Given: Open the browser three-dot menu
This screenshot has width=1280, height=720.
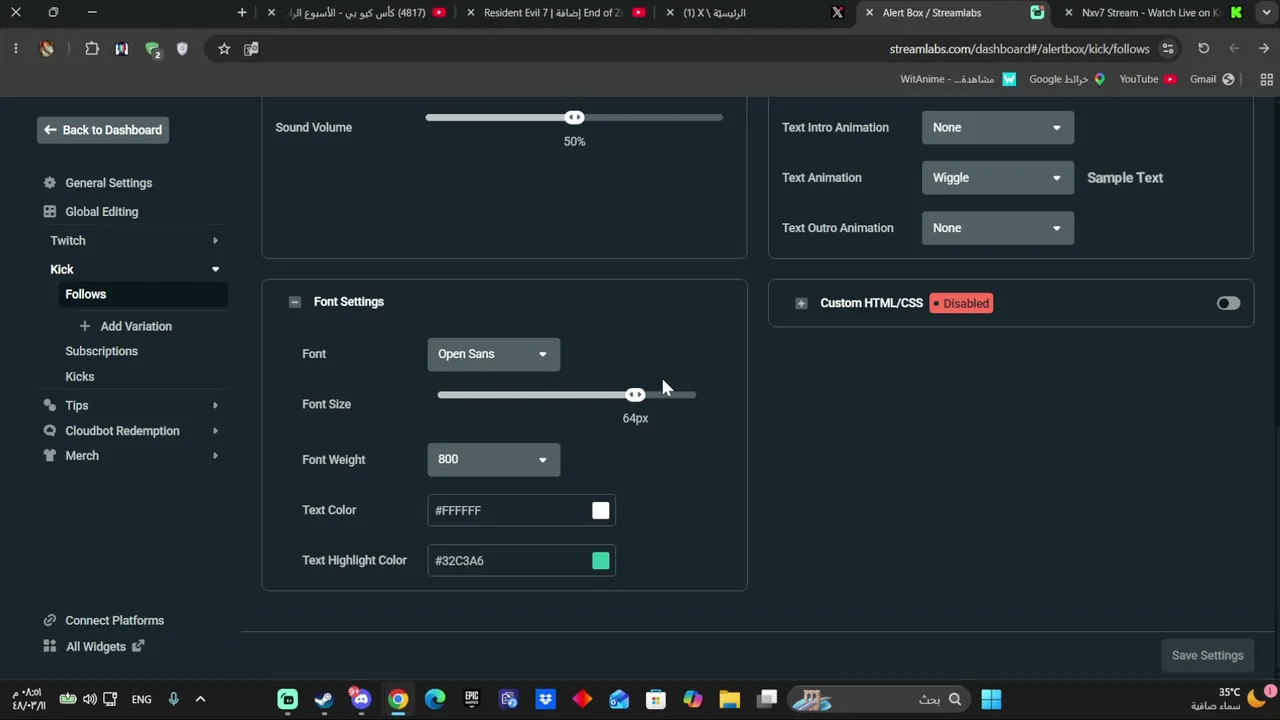Looking at the screenshot, I should (16, 49).
